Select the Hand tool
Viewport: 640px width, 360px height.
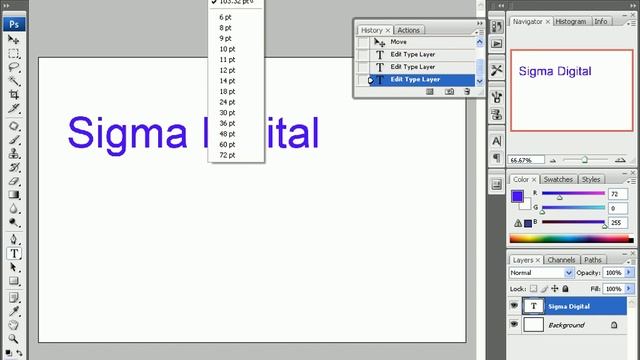13,325
